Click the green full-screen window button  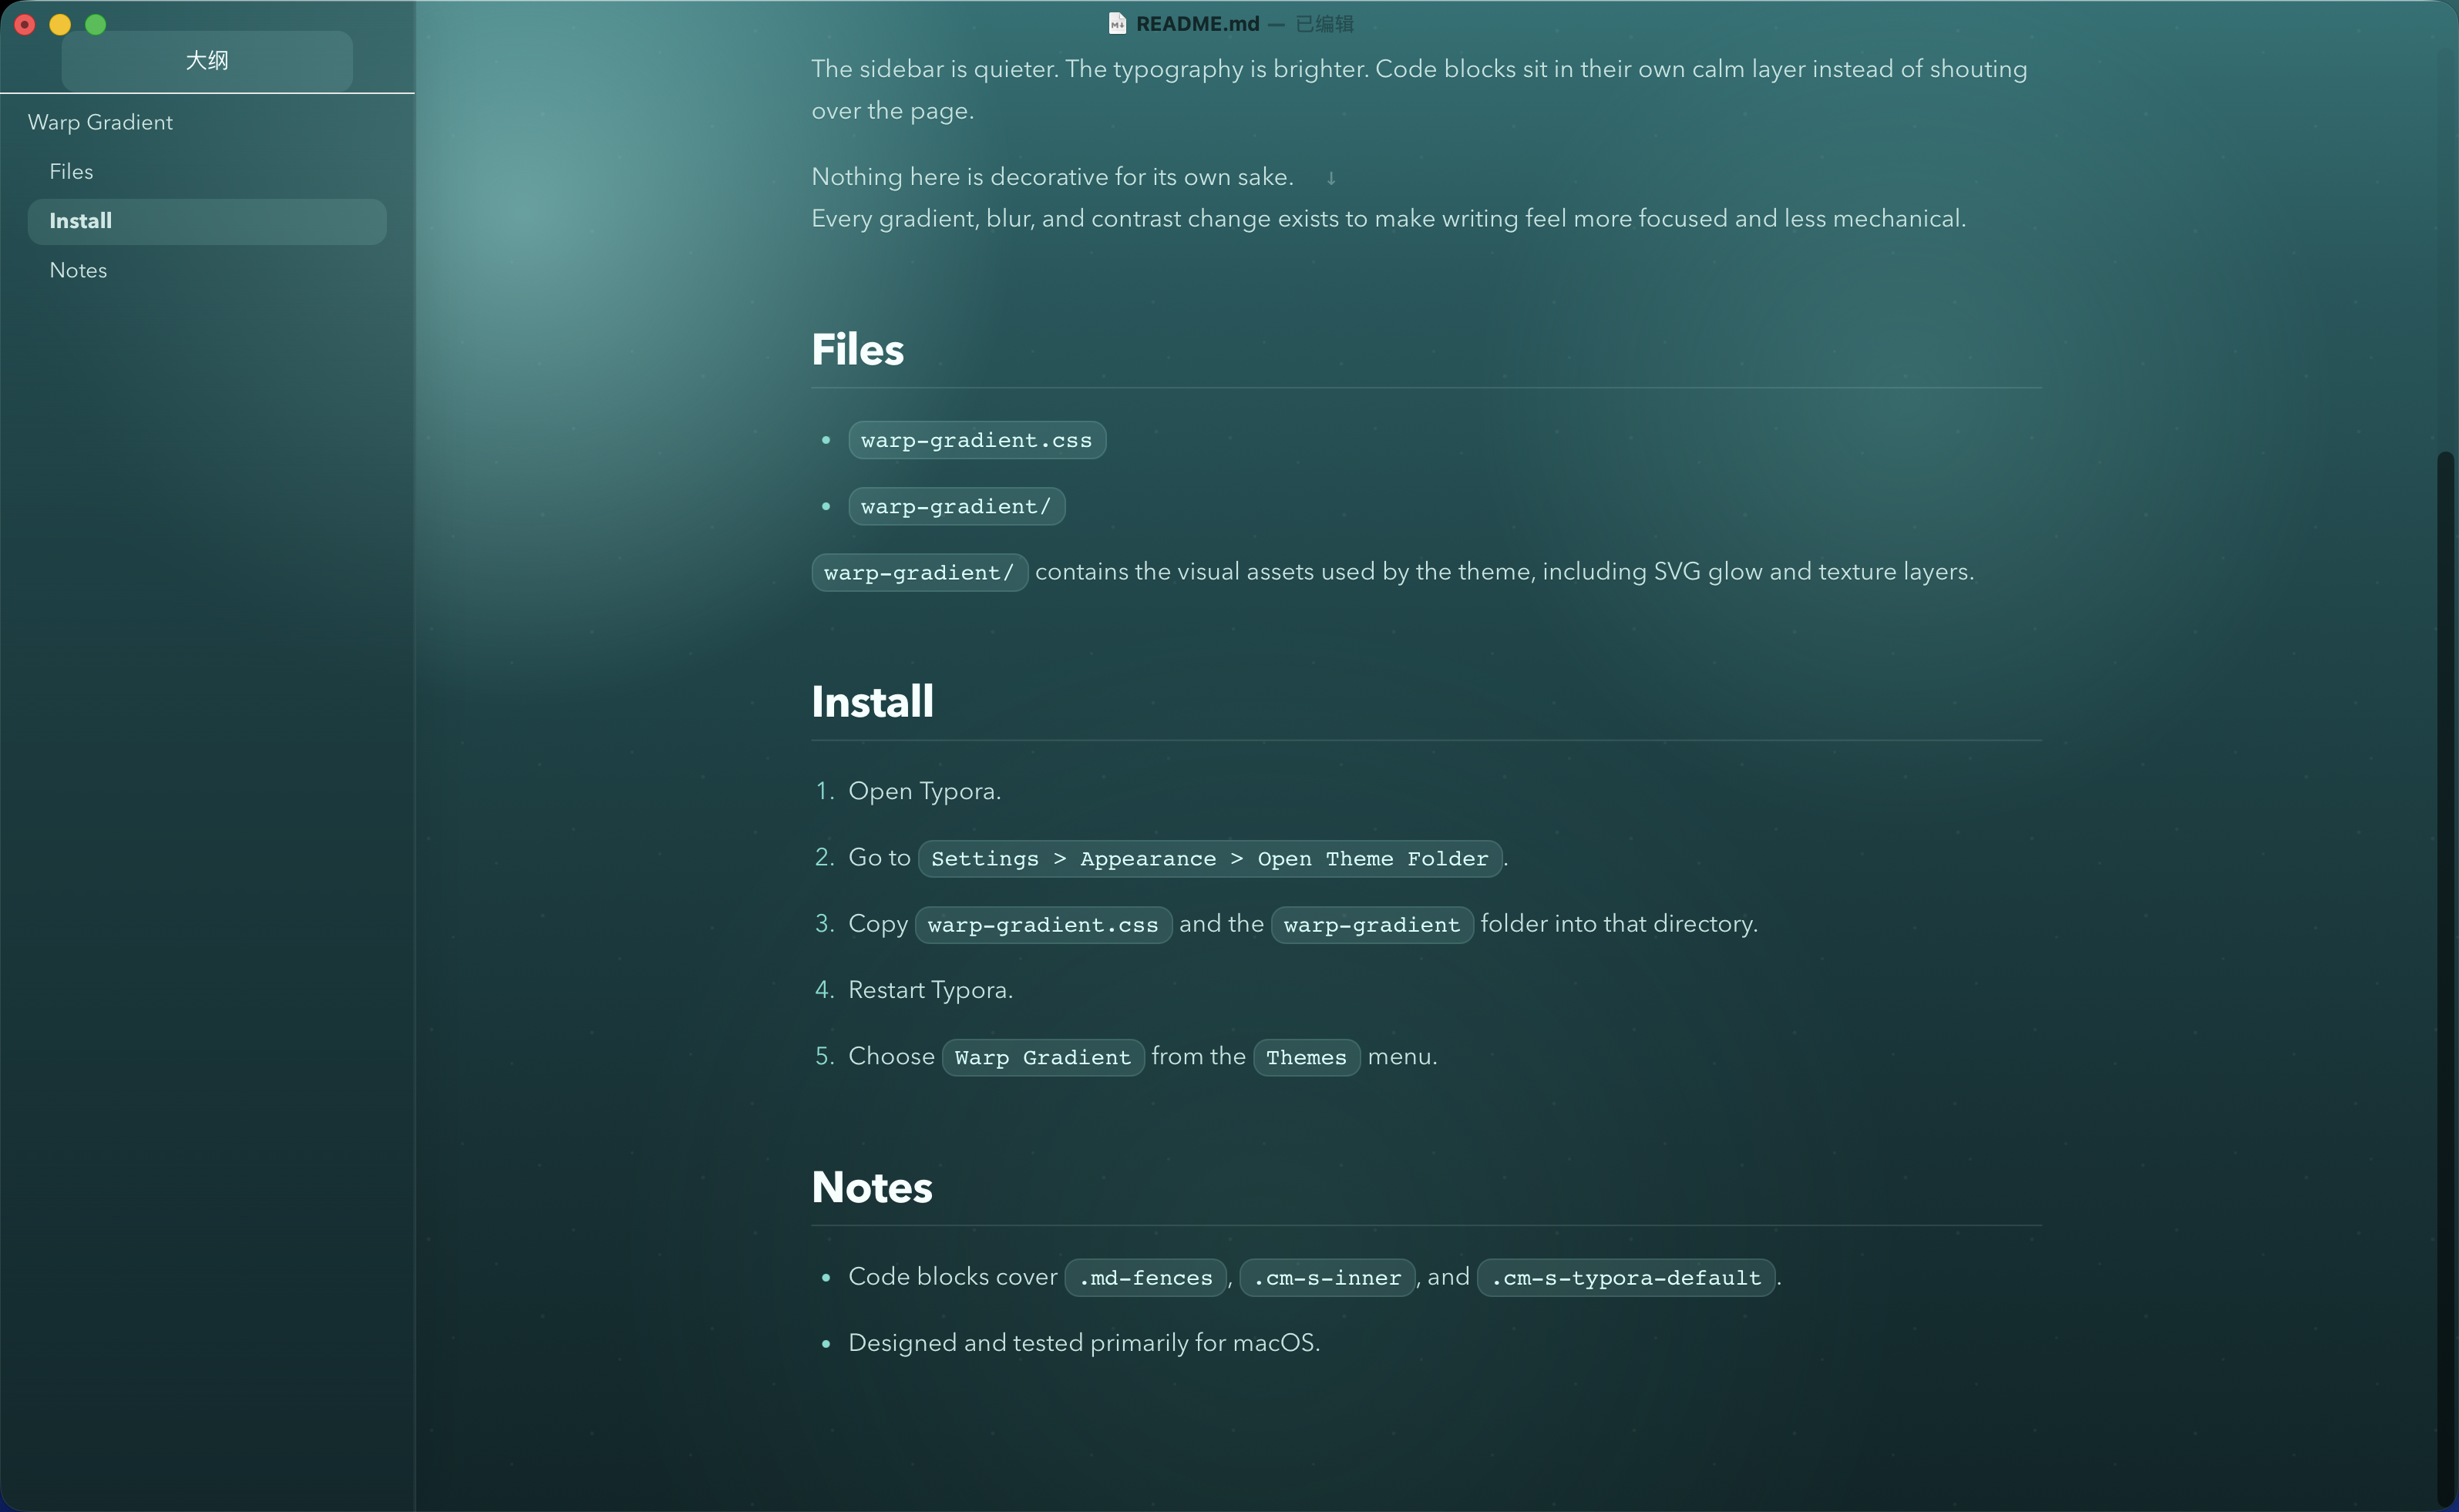pos(96,25)
